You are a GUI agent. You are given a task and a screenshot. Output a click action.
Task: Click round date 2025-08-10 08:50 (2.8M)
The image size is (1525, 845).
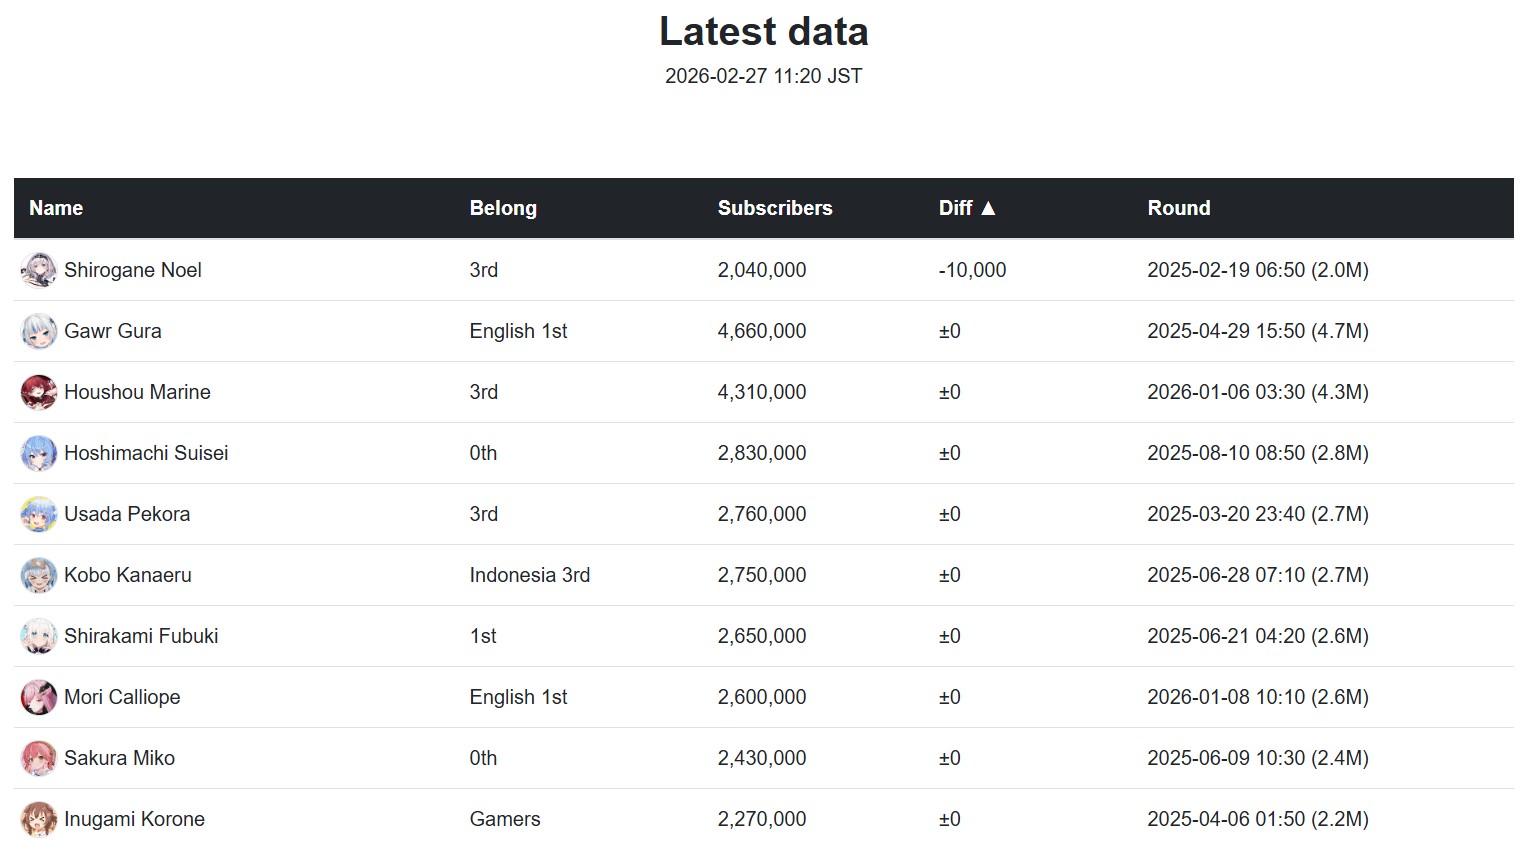click(x=1258, y=453)
